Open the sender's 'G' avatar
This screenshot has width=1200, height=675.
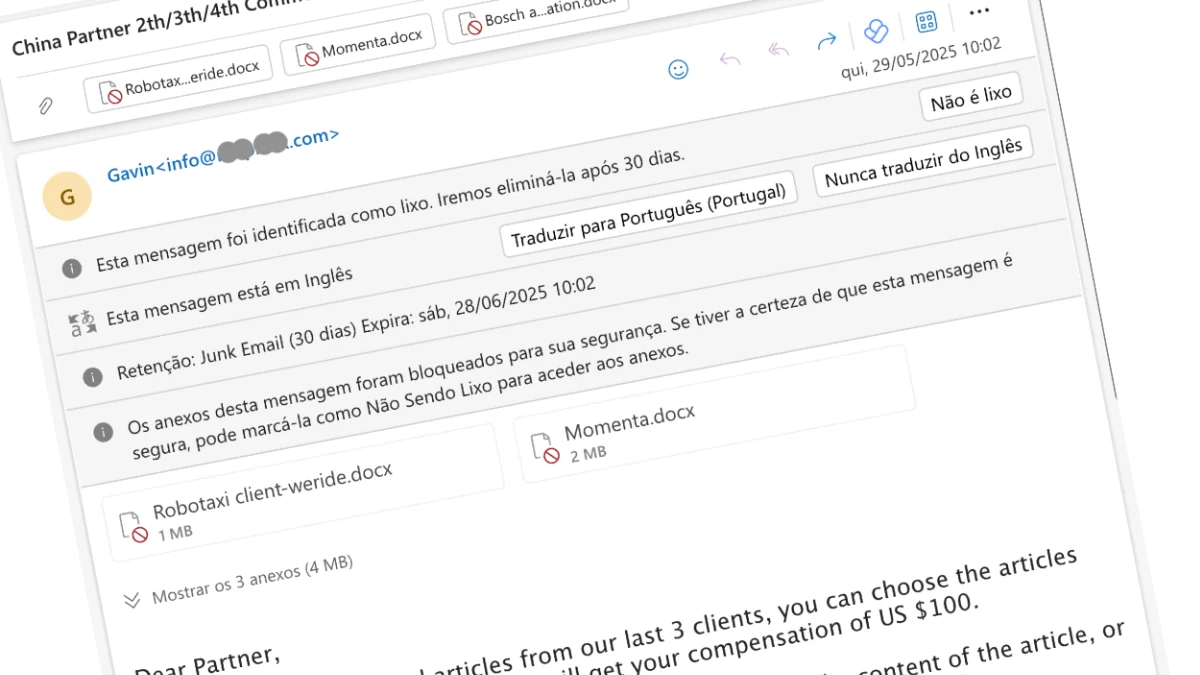[x=67, y=197]
